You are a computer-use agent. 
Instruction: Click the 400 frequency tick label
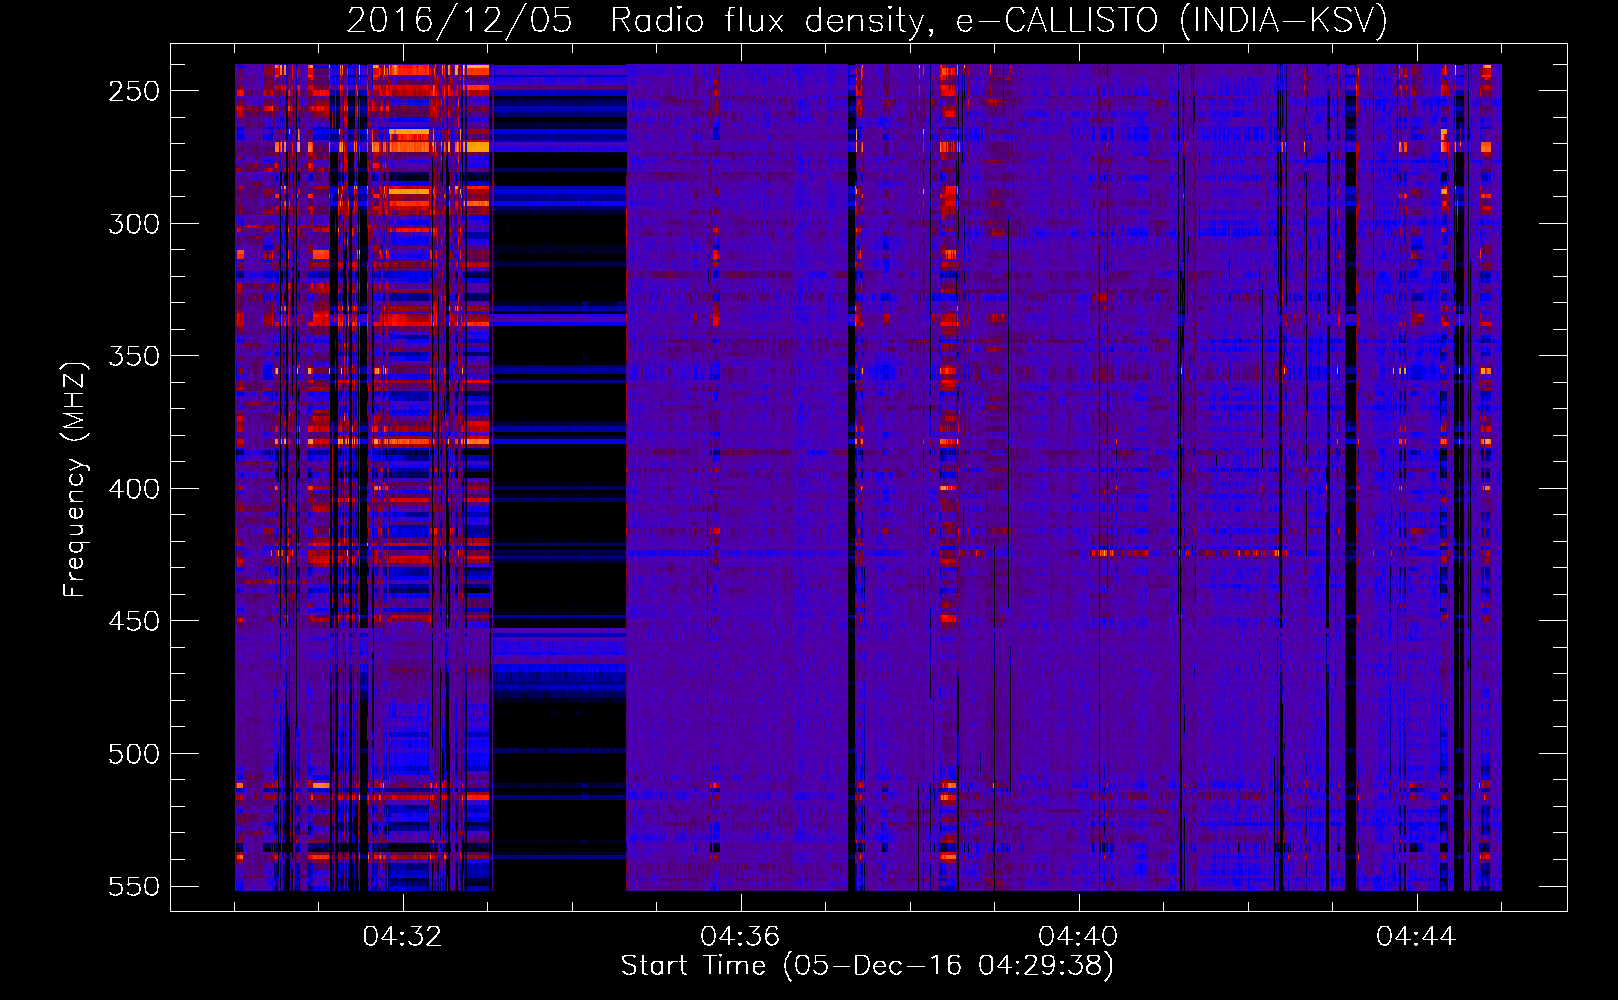[134, 489]
